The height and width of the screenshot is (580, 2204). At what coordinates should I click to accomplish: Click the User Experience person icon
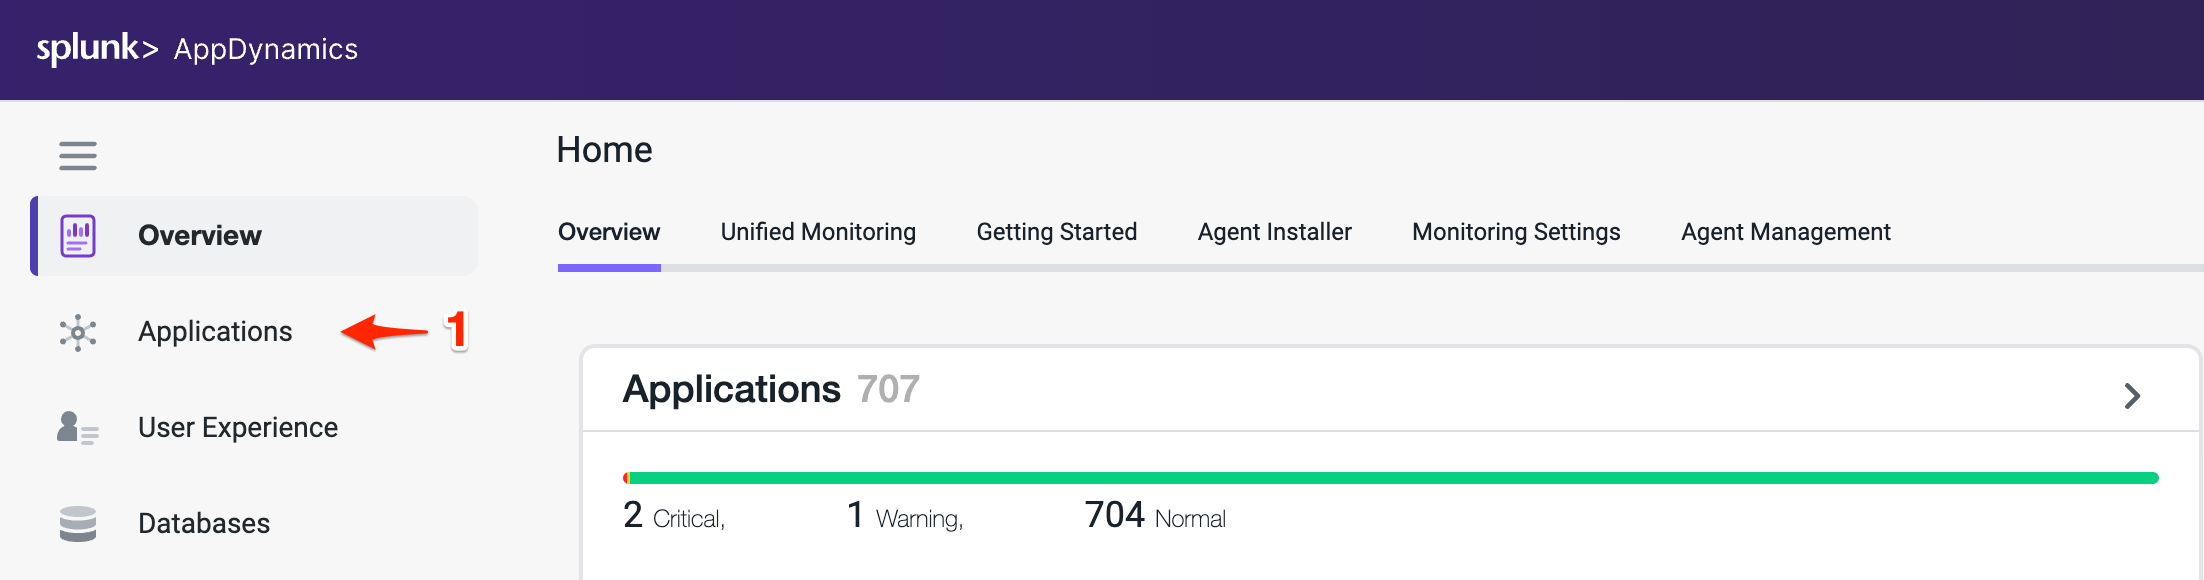77,428
